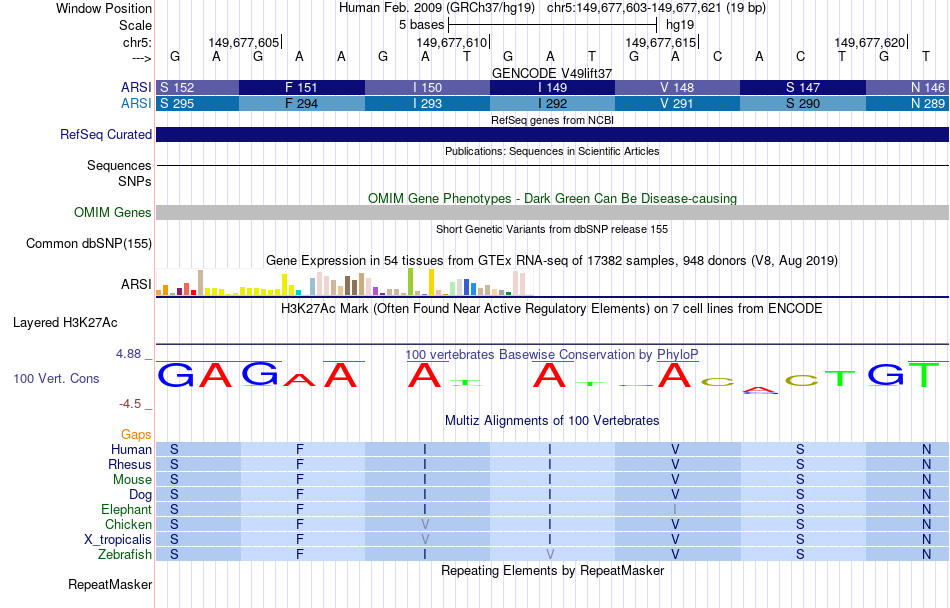
Task: Open Short Genetic Variants dbSNP 155 title
Action: coord(552,230)
